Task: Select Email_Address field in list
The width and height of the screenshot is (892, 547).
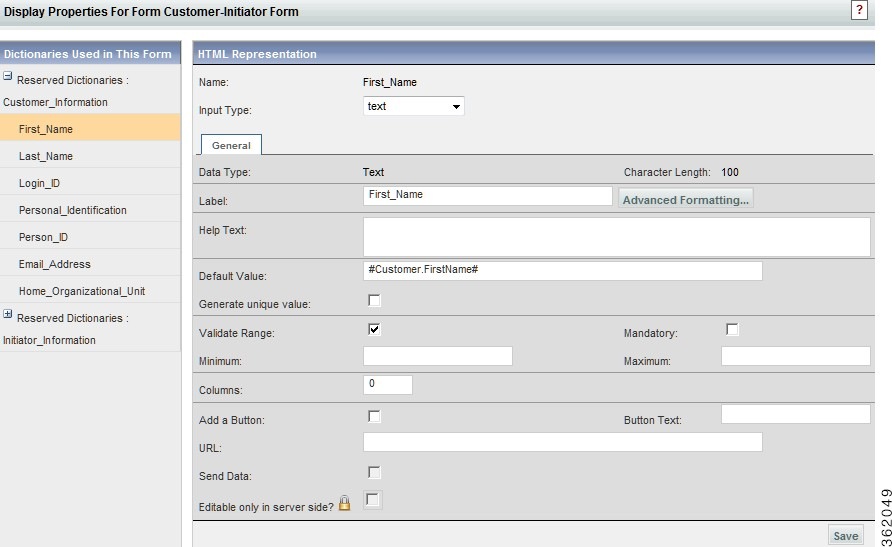Action: tap(90, 263)
